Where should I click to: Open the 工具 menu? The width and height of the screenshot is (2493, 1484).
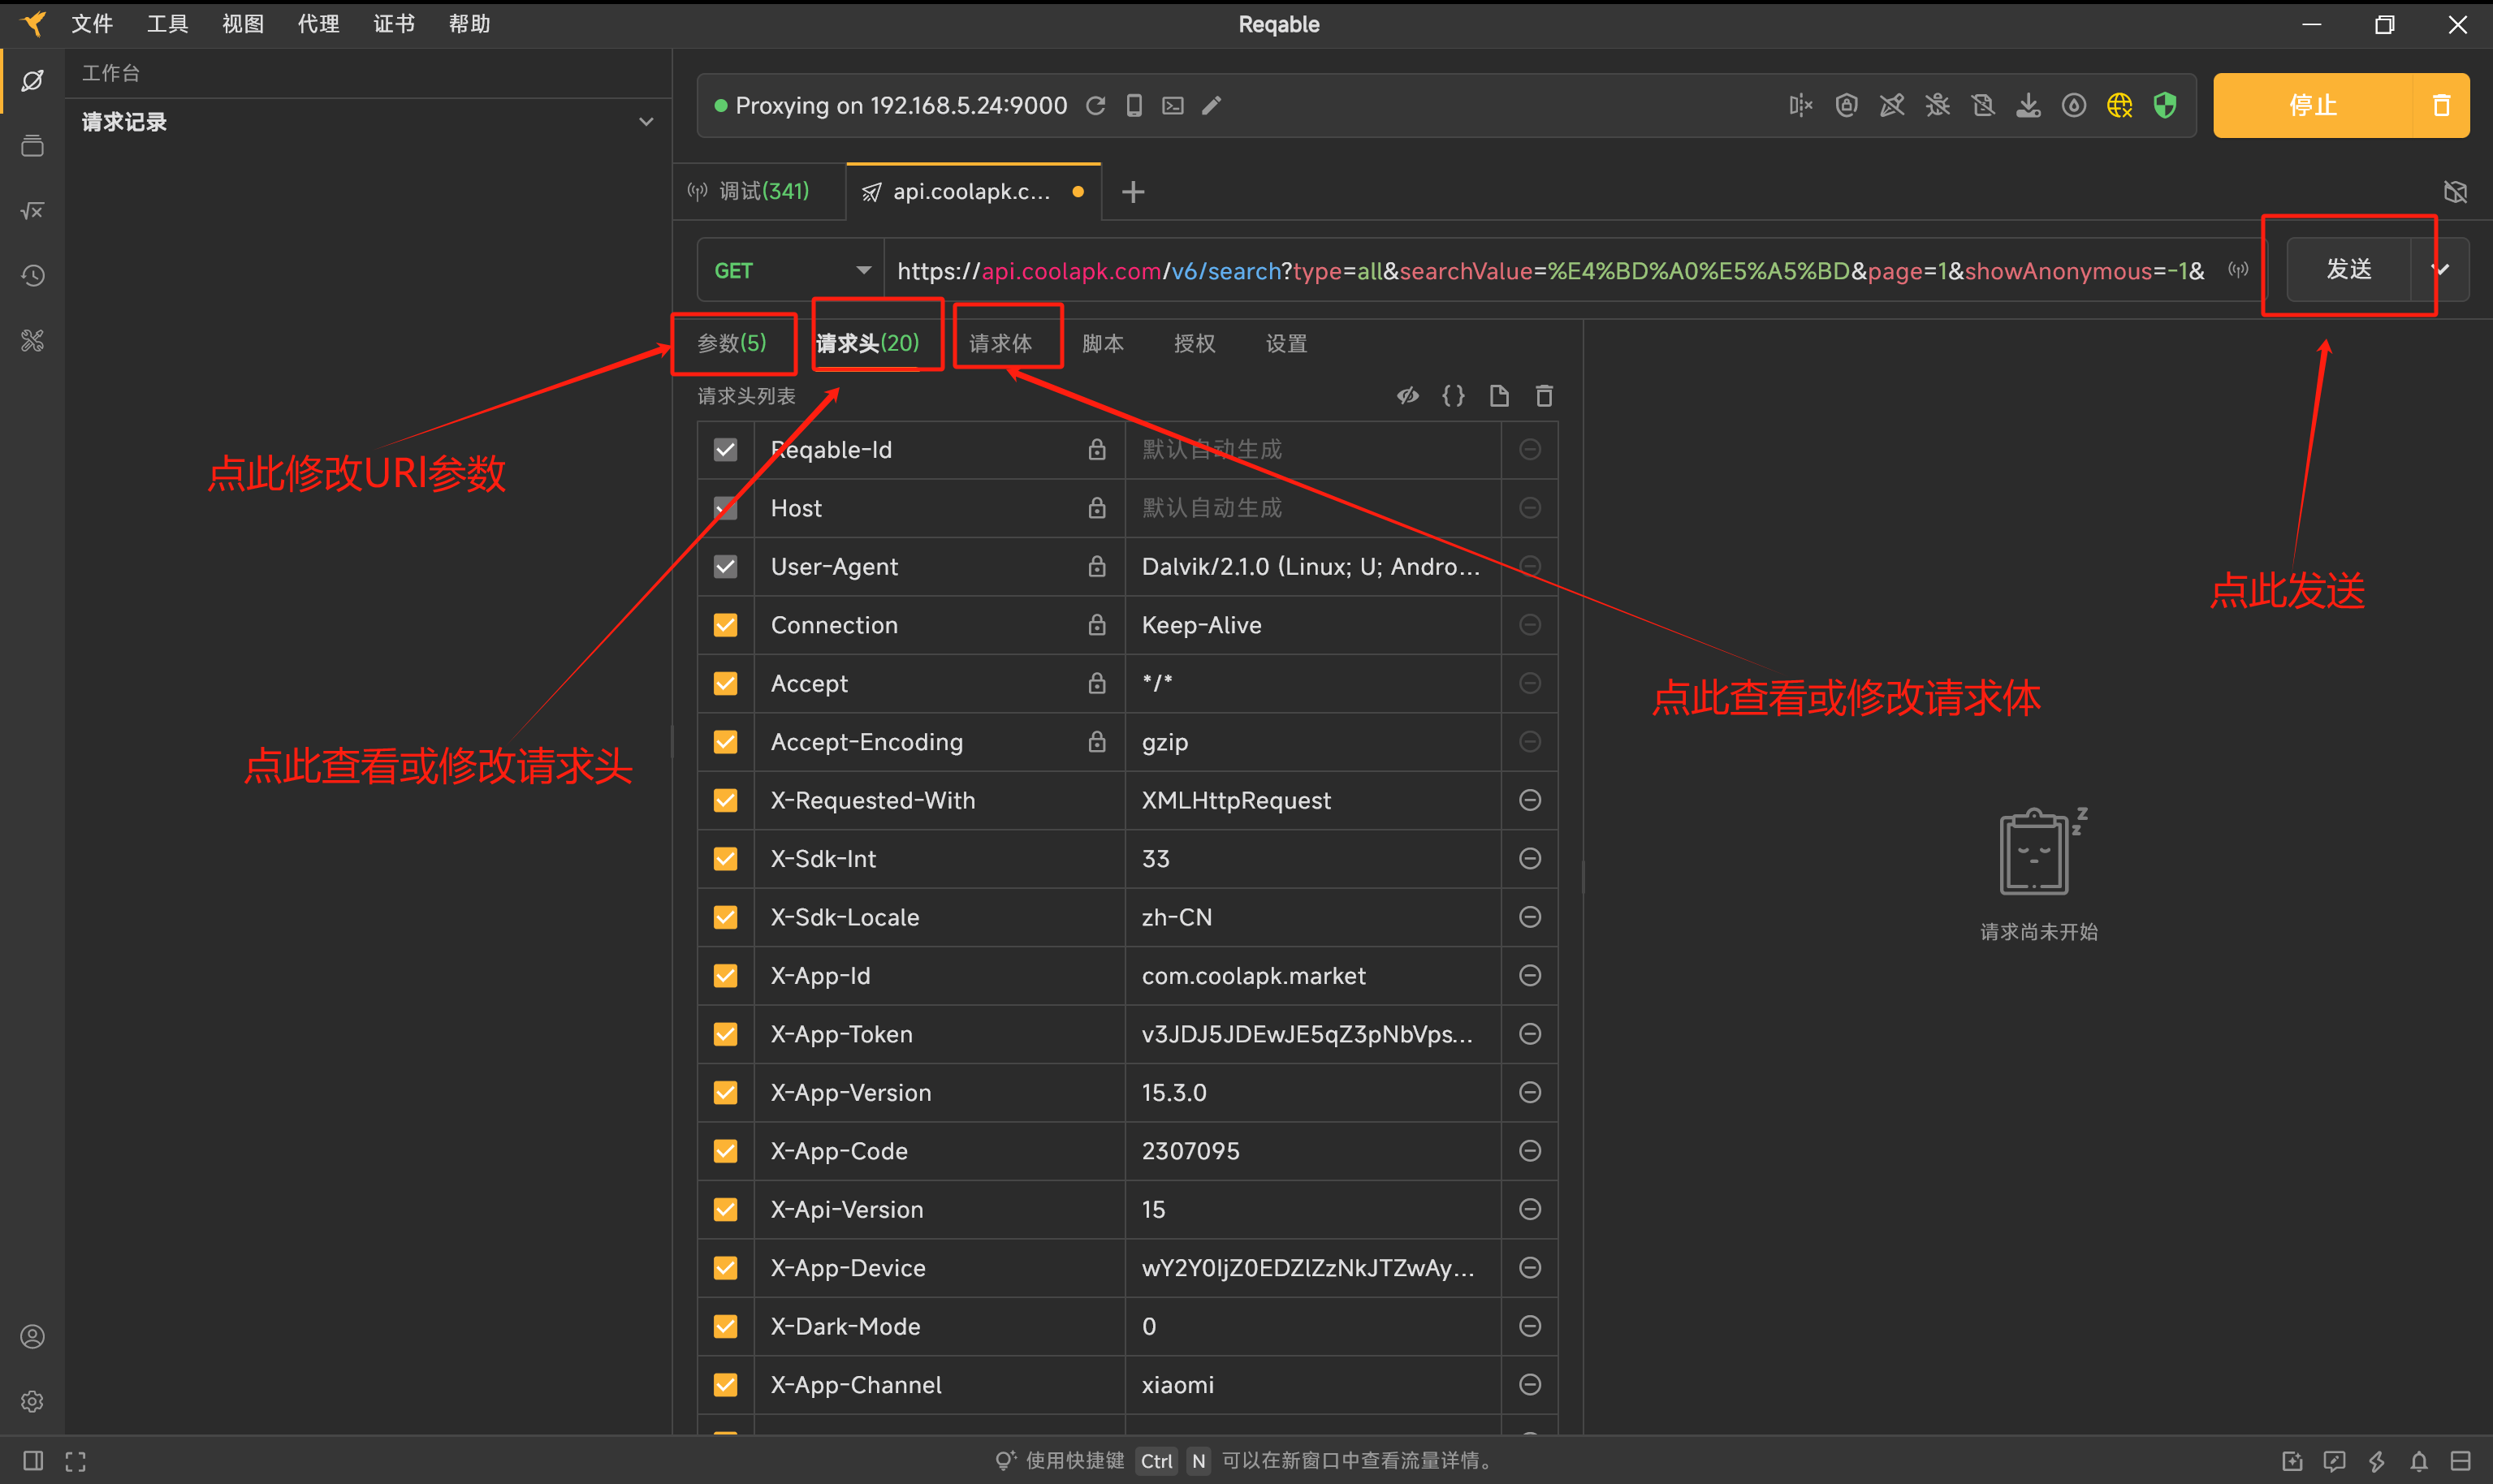[x=167, y=24]
